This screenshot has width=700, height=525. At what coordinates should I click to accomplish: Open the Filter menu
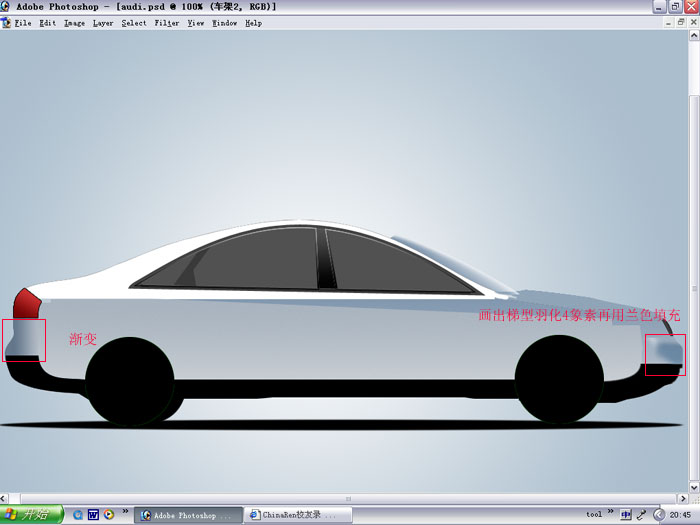[x=167, y=23]
